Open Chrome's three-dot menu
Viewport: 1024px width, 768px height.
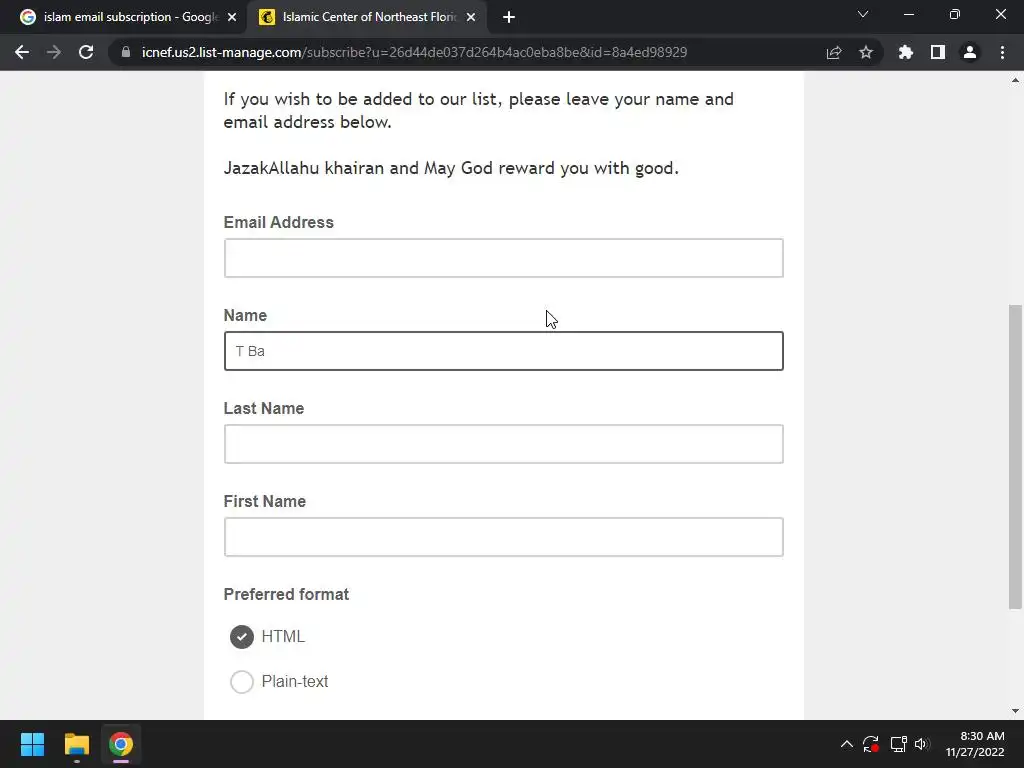coord(1002,52)
